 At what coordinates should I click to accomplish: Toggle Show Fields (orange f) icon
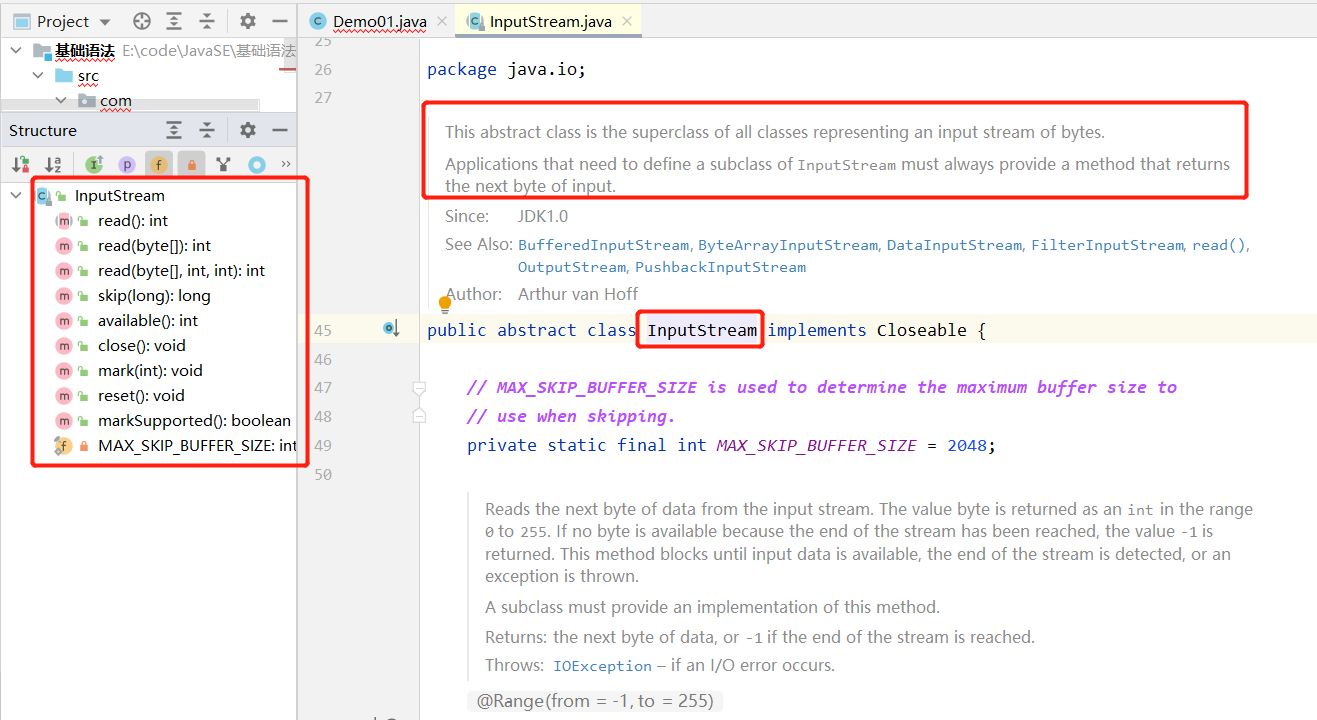click(x=159, y=164)
